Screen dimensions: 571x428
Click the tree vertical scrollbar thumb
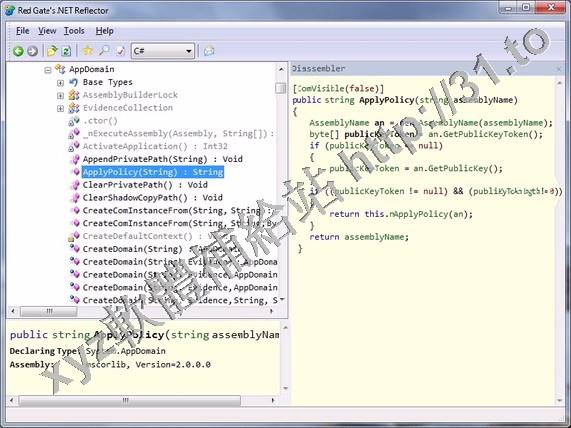tap(280, 88)
